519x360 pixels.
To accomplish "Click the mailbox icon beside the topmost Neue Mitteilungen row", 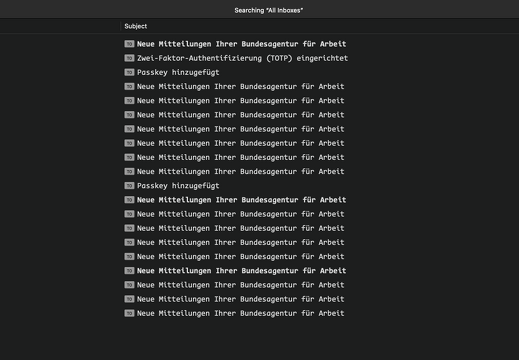I will tap(129, 44).
